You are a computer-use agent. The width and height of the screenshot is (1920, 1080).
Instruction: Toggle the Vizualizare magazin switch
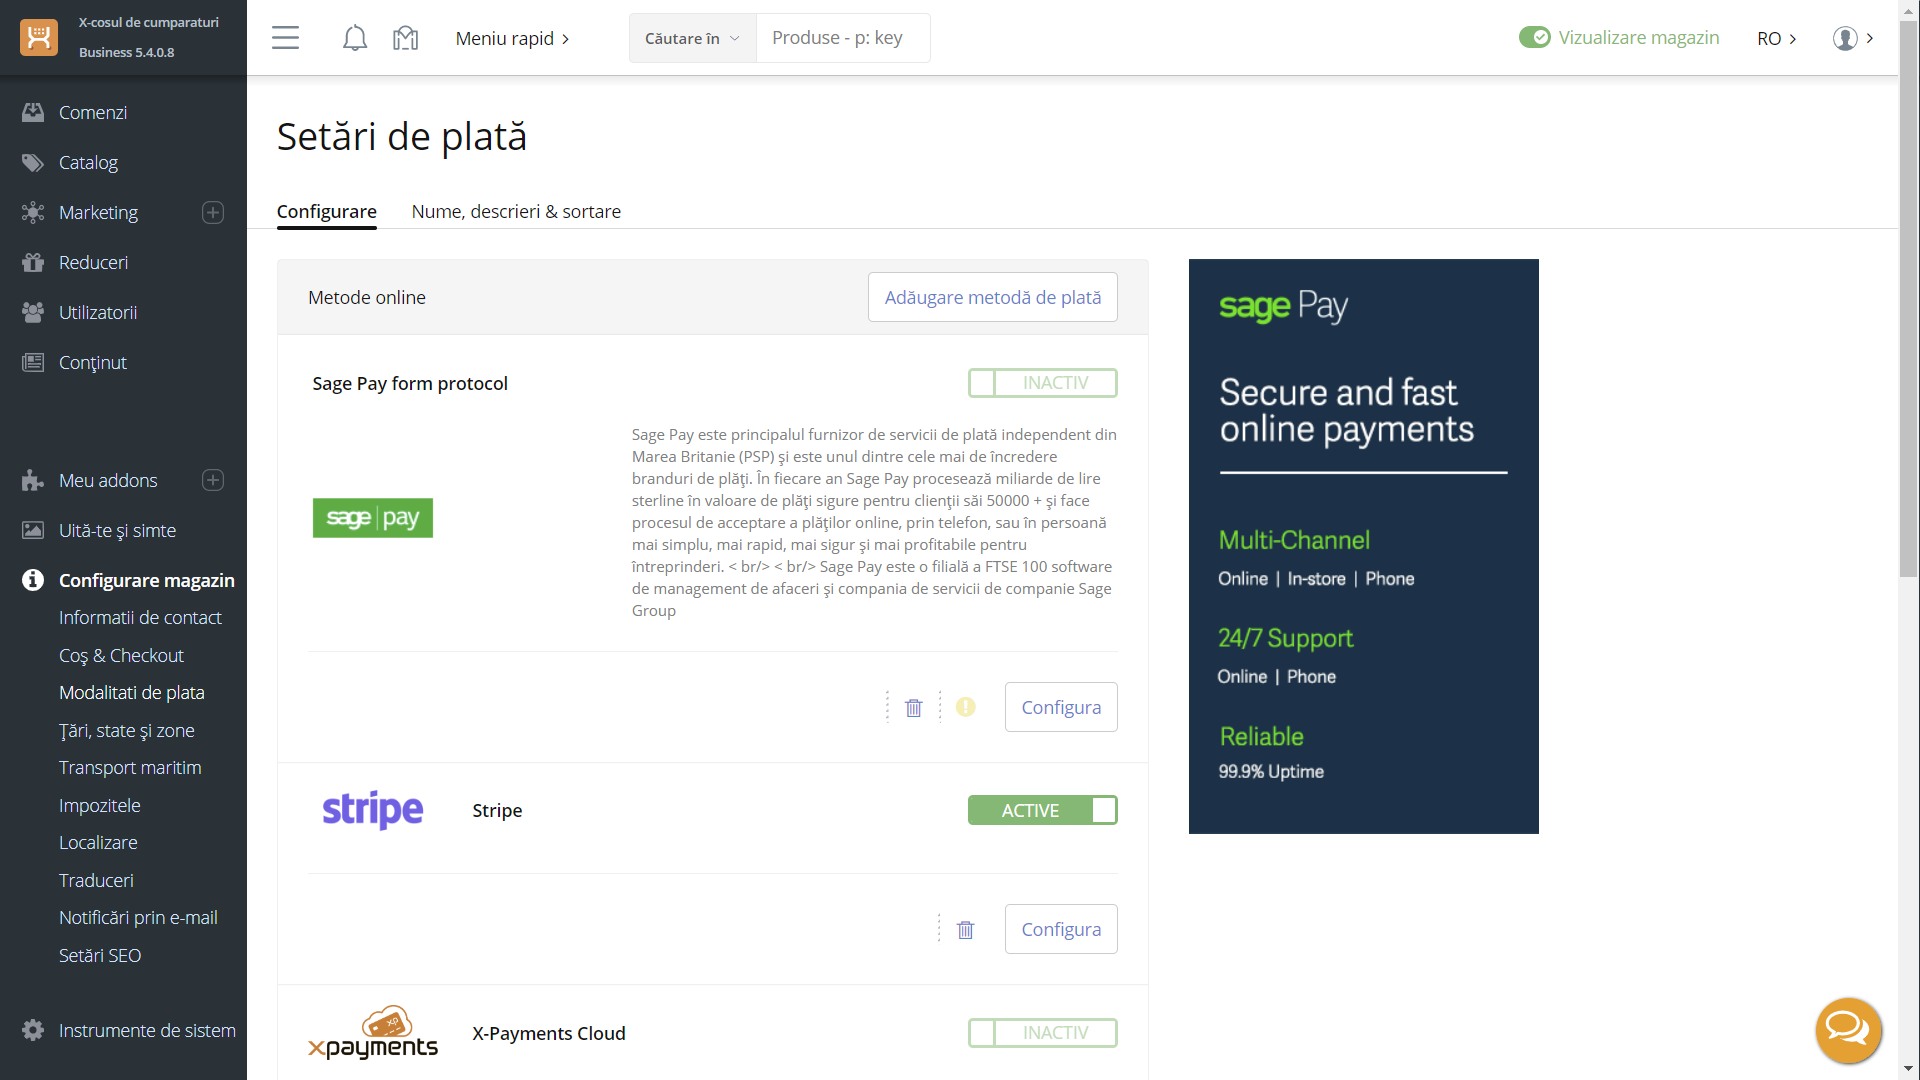pyautogui.click(x=1534, y=38)
